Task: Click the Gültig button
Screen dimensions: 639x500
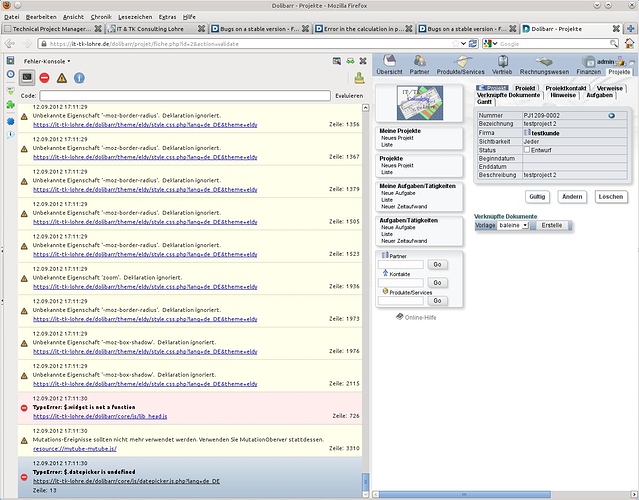Action: click(537, 197)
